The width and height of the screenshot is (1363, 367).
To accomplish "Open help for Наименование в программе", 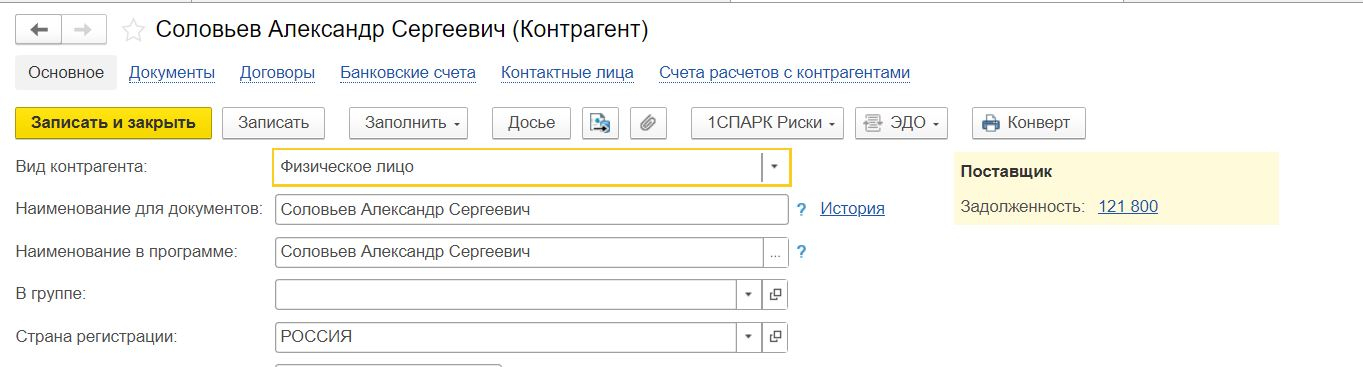I will [x=801, y=252].
